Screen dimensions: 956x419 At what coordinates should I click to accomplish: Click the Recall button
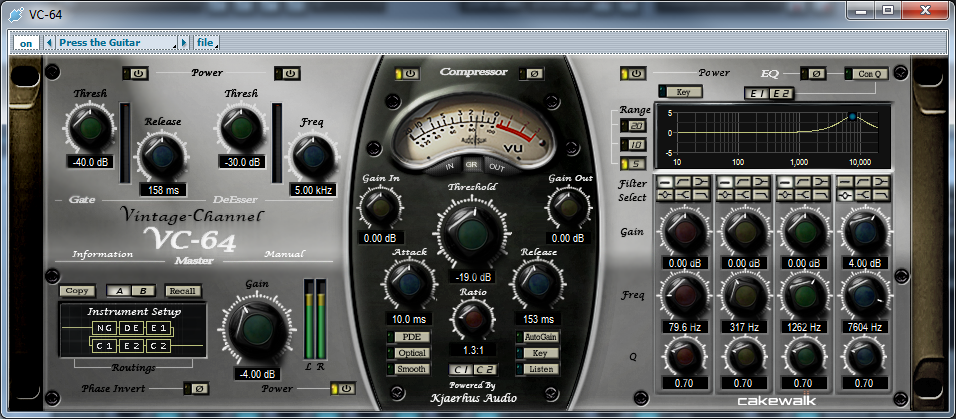point(182,291)
